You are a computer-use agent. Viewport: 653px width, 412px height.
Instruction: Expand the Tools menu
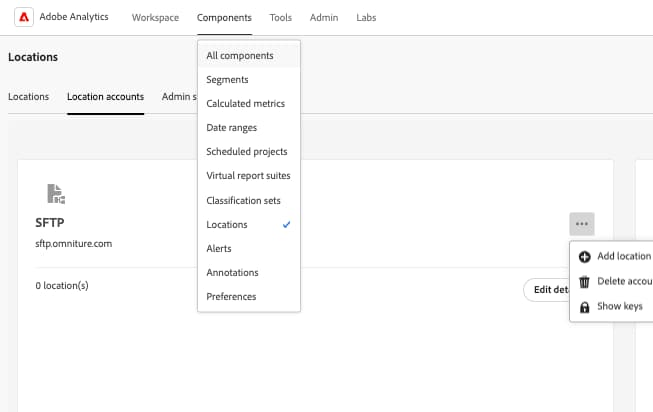click(x=281, y=18)
